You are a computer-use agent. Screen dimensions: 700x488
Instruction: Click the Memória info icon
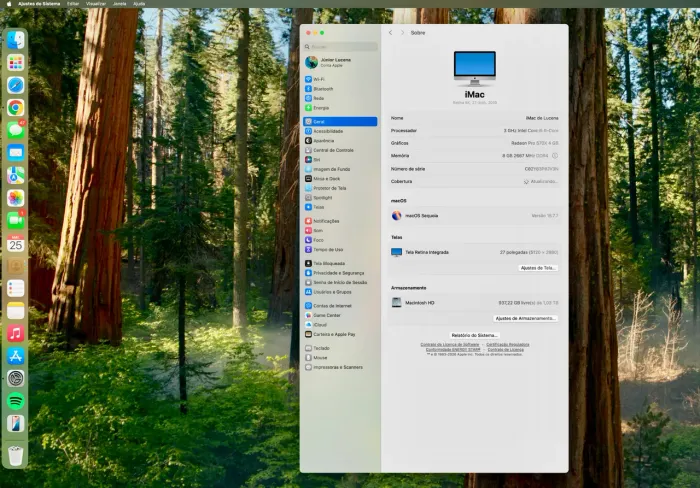point(555,156)
